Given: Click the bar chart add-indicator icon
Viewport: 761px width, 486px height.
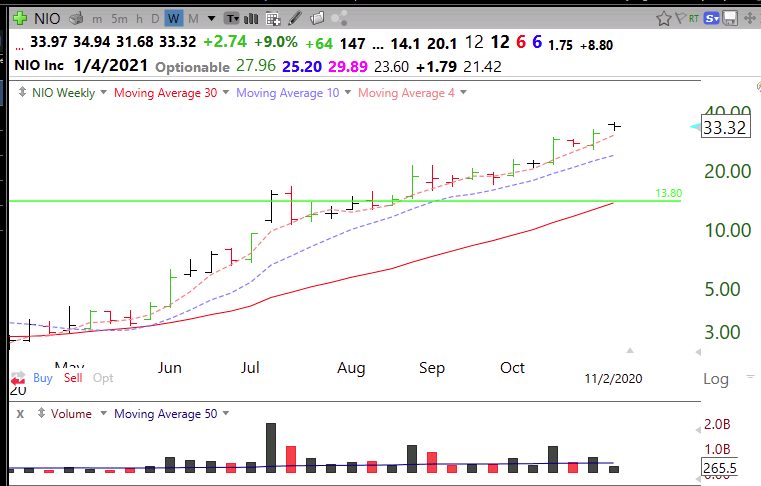Looking at the screenshot, I should [x=251, y=19].
